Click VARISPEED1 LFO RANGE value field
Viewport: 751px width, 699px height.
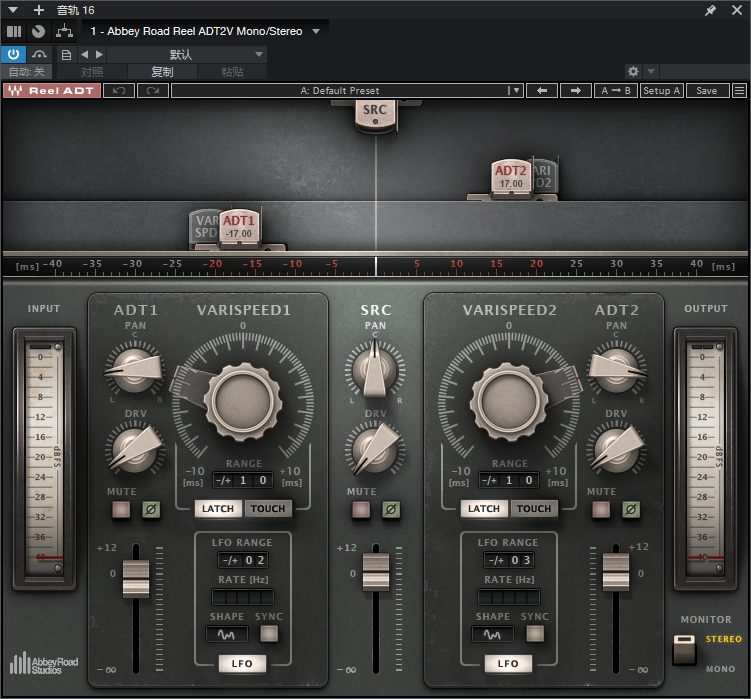tap(243, 560)
